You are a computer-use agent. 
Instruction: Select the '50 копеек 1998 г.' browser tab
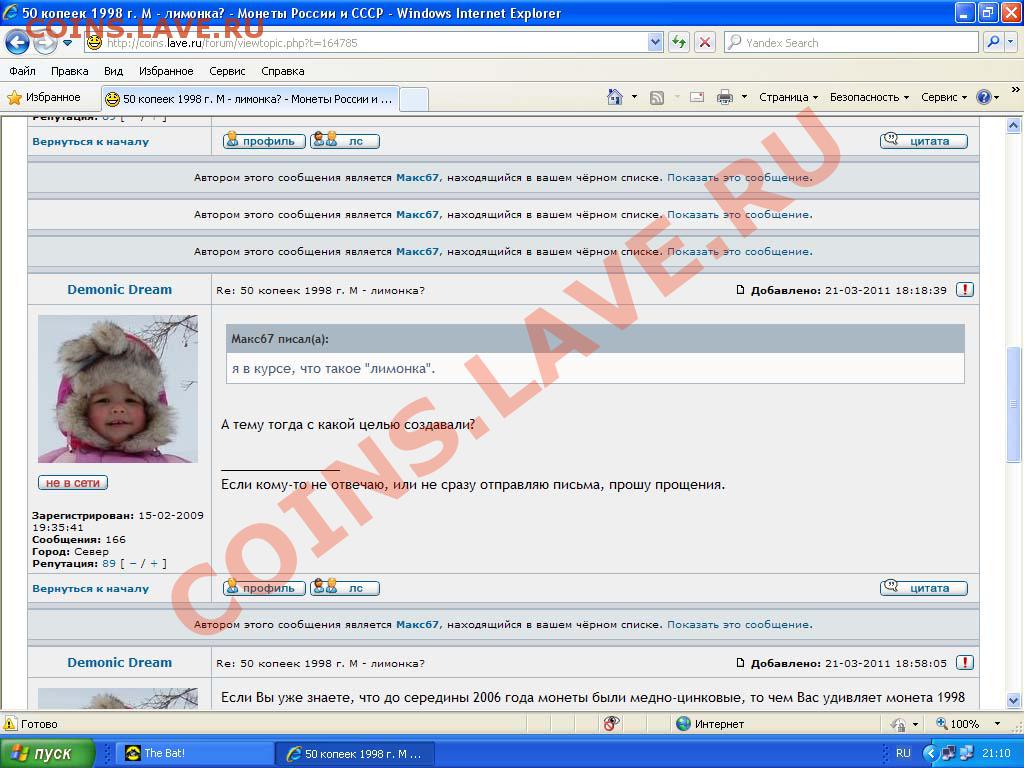point(250,99)
